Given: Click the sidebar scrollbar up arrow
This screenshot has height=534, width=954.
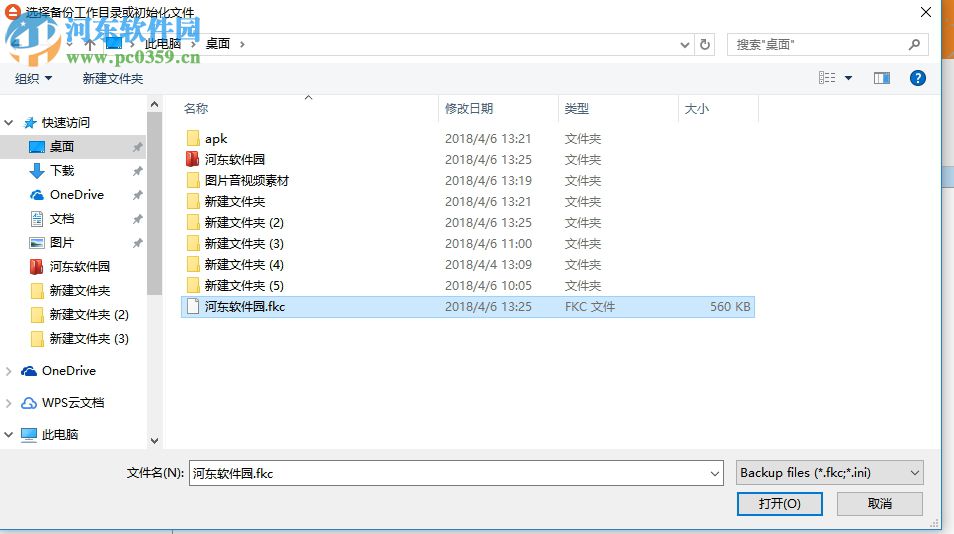Looking at the screenshot, I should coord(155,105).
